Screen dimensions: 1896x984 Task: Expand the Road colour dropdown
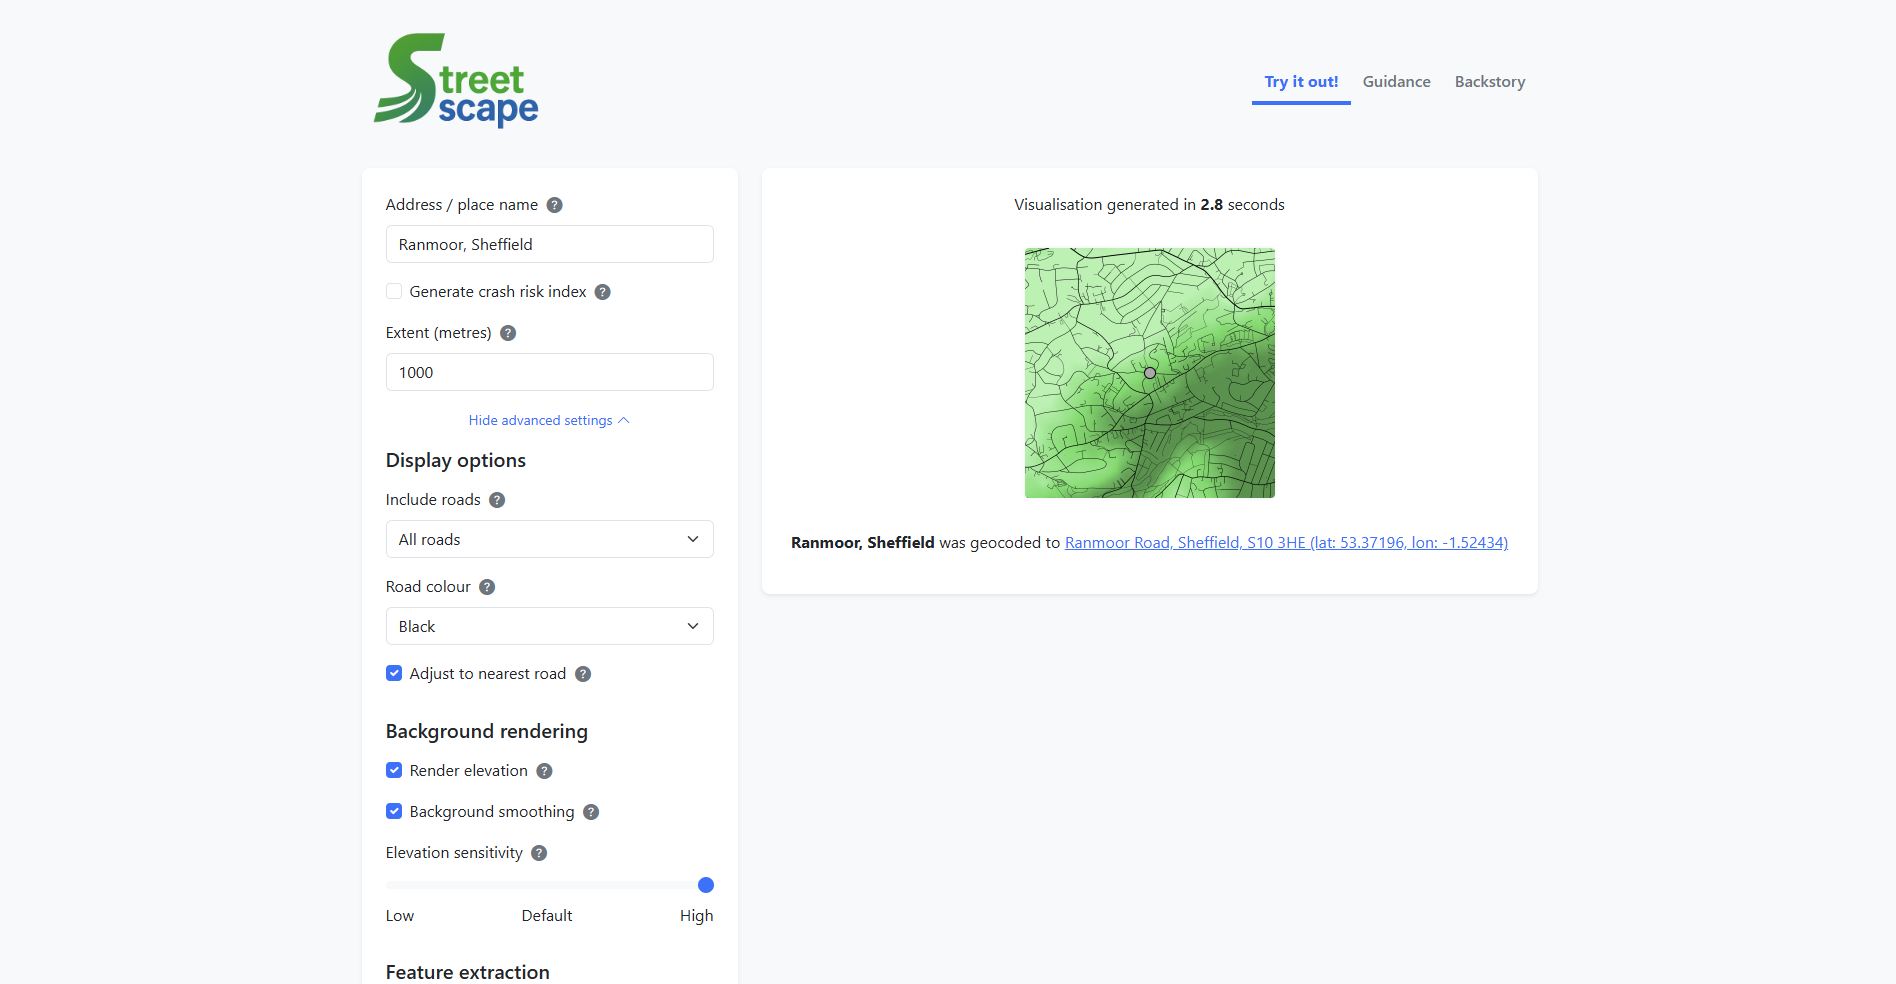(x=549, y=627)
